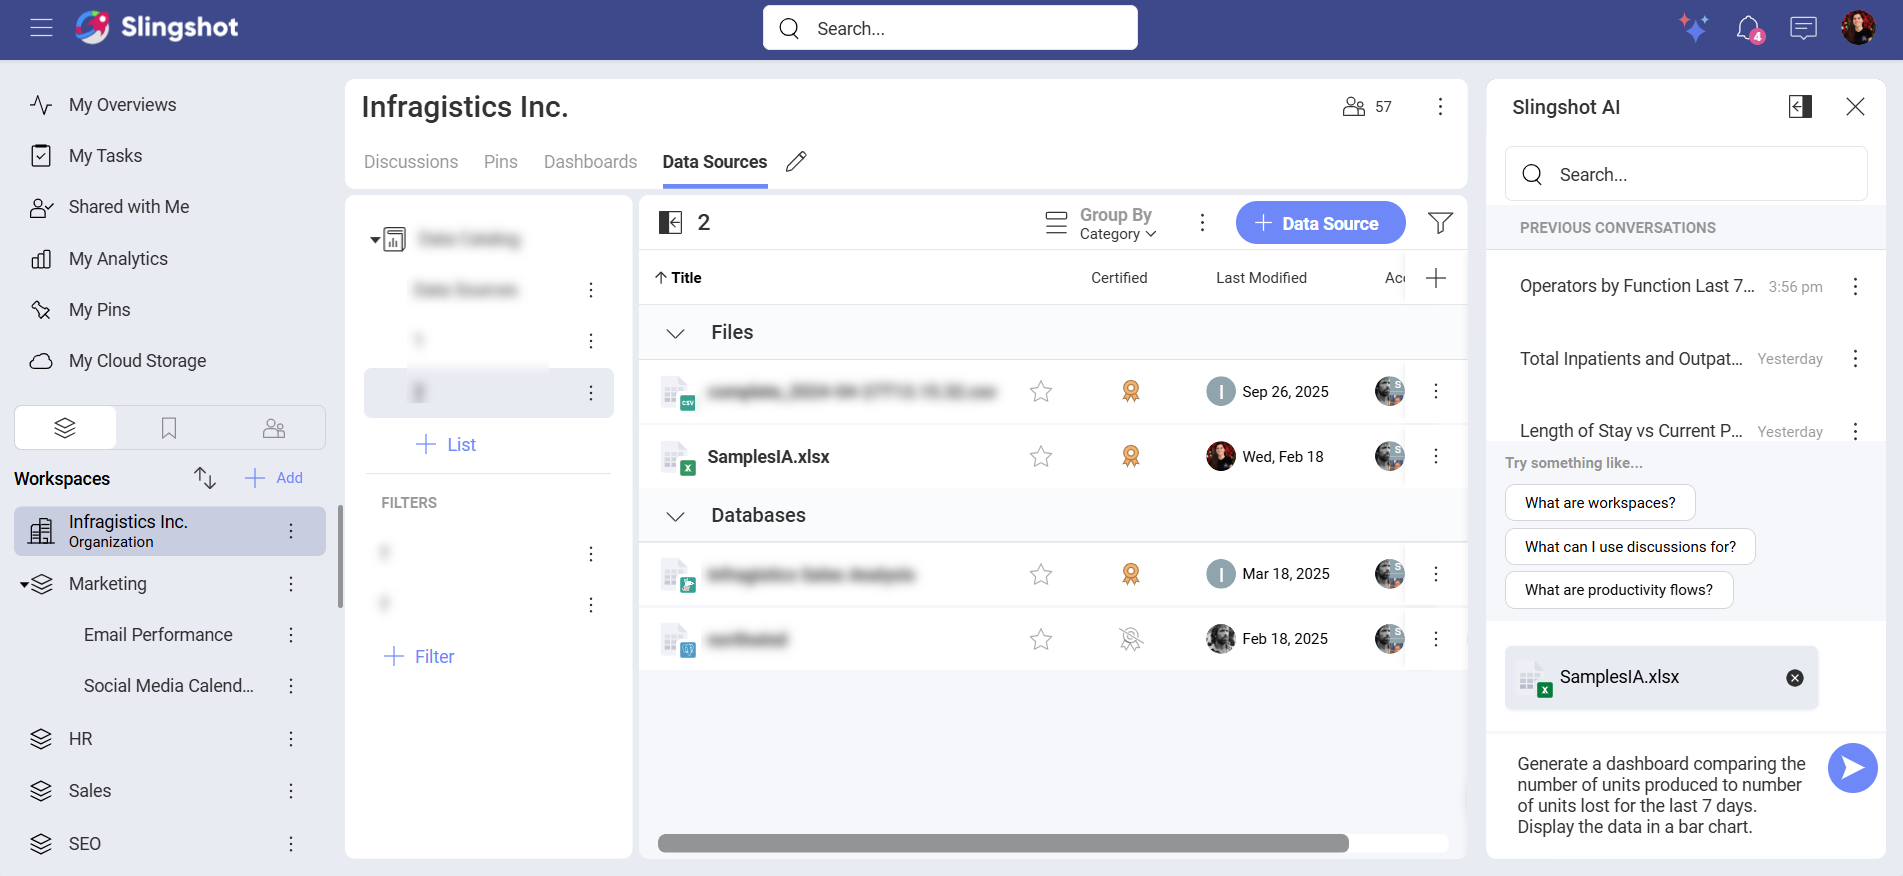The height and width of the screenshot is (876, 1903).
Task: Click the Slingshot logo
Action: pyautogui.click(x=157, y=27)
